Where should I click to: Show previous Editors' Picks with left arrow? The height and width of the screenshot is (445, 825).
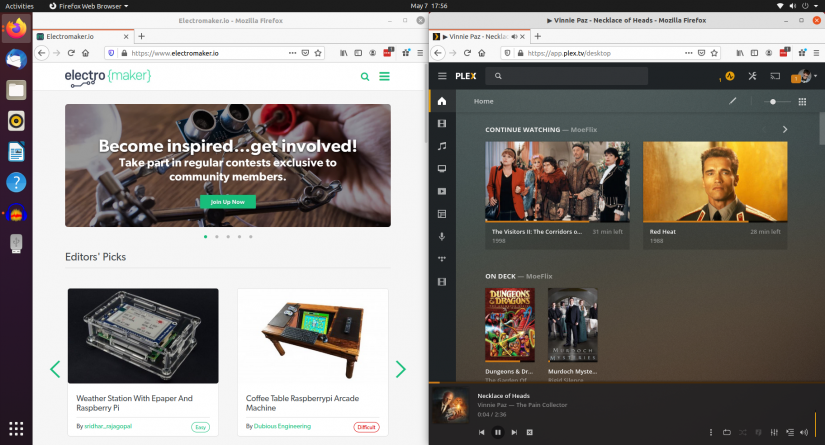[55, 369]
